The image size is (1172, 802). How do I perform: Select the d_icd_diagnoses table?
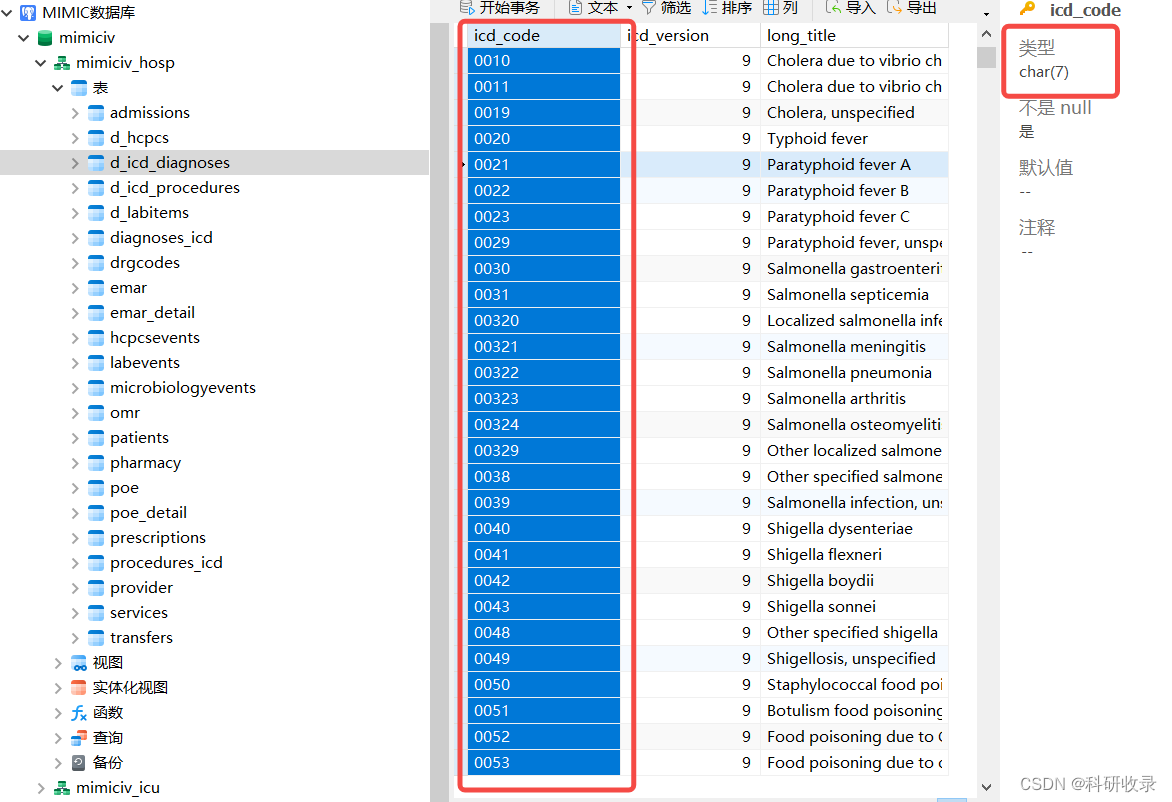(170, 163)
